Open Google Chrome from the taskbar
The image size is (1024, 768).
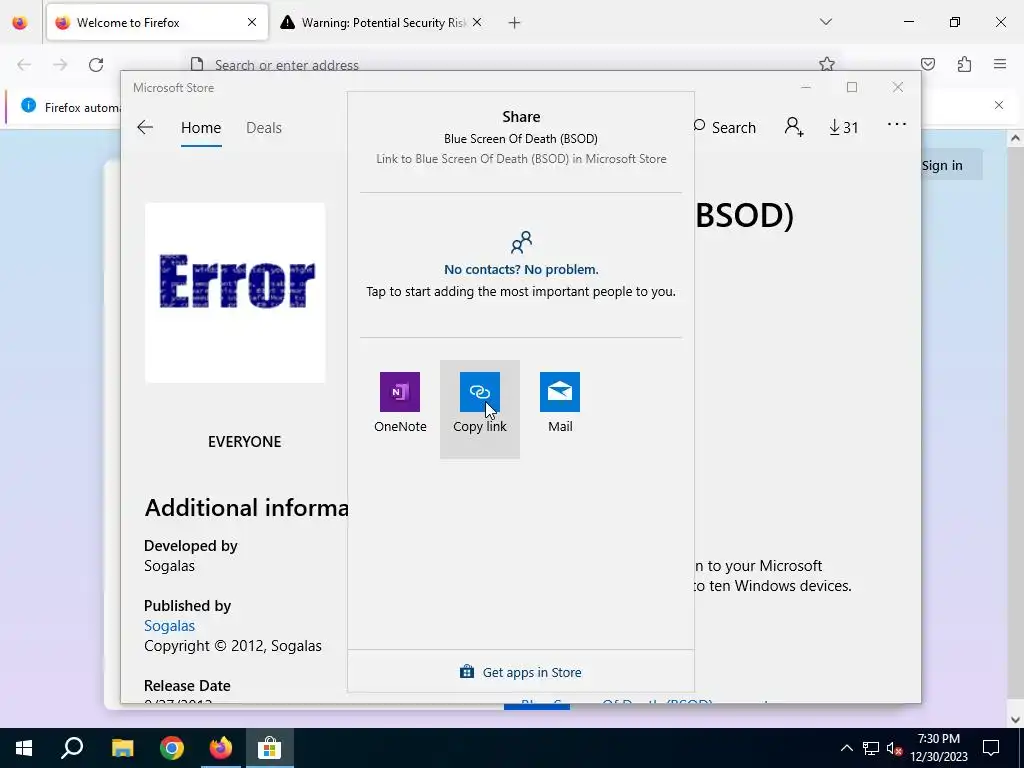click(172, 748)
